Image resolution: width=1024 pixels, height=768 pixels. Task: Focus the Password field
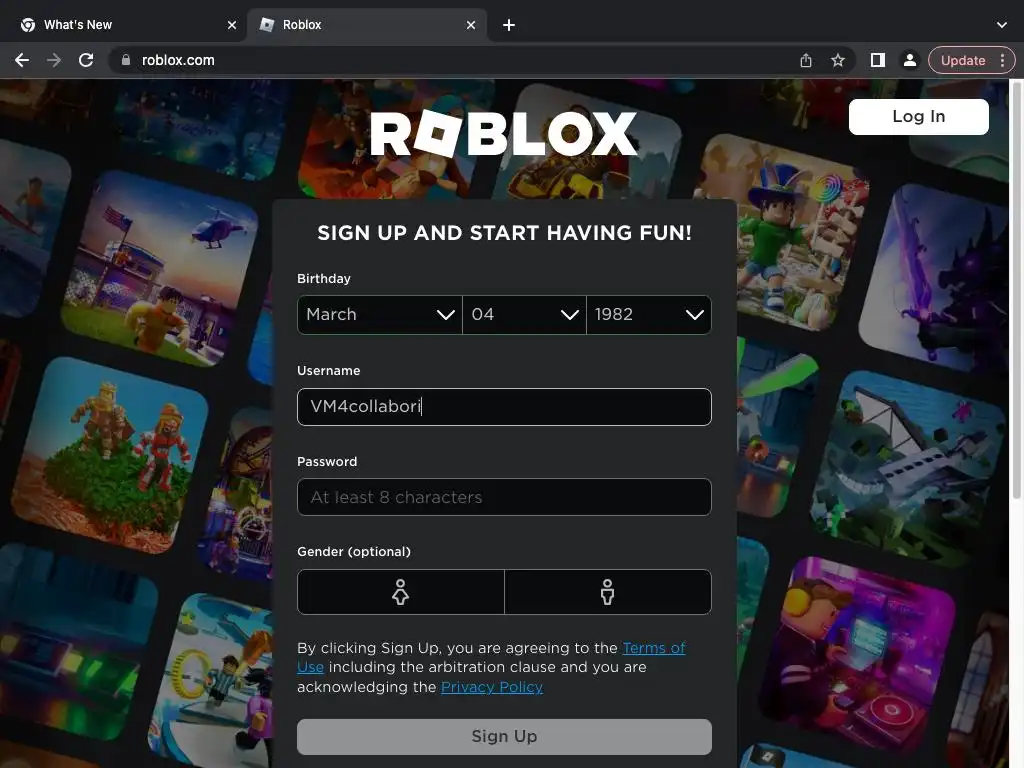504,497
